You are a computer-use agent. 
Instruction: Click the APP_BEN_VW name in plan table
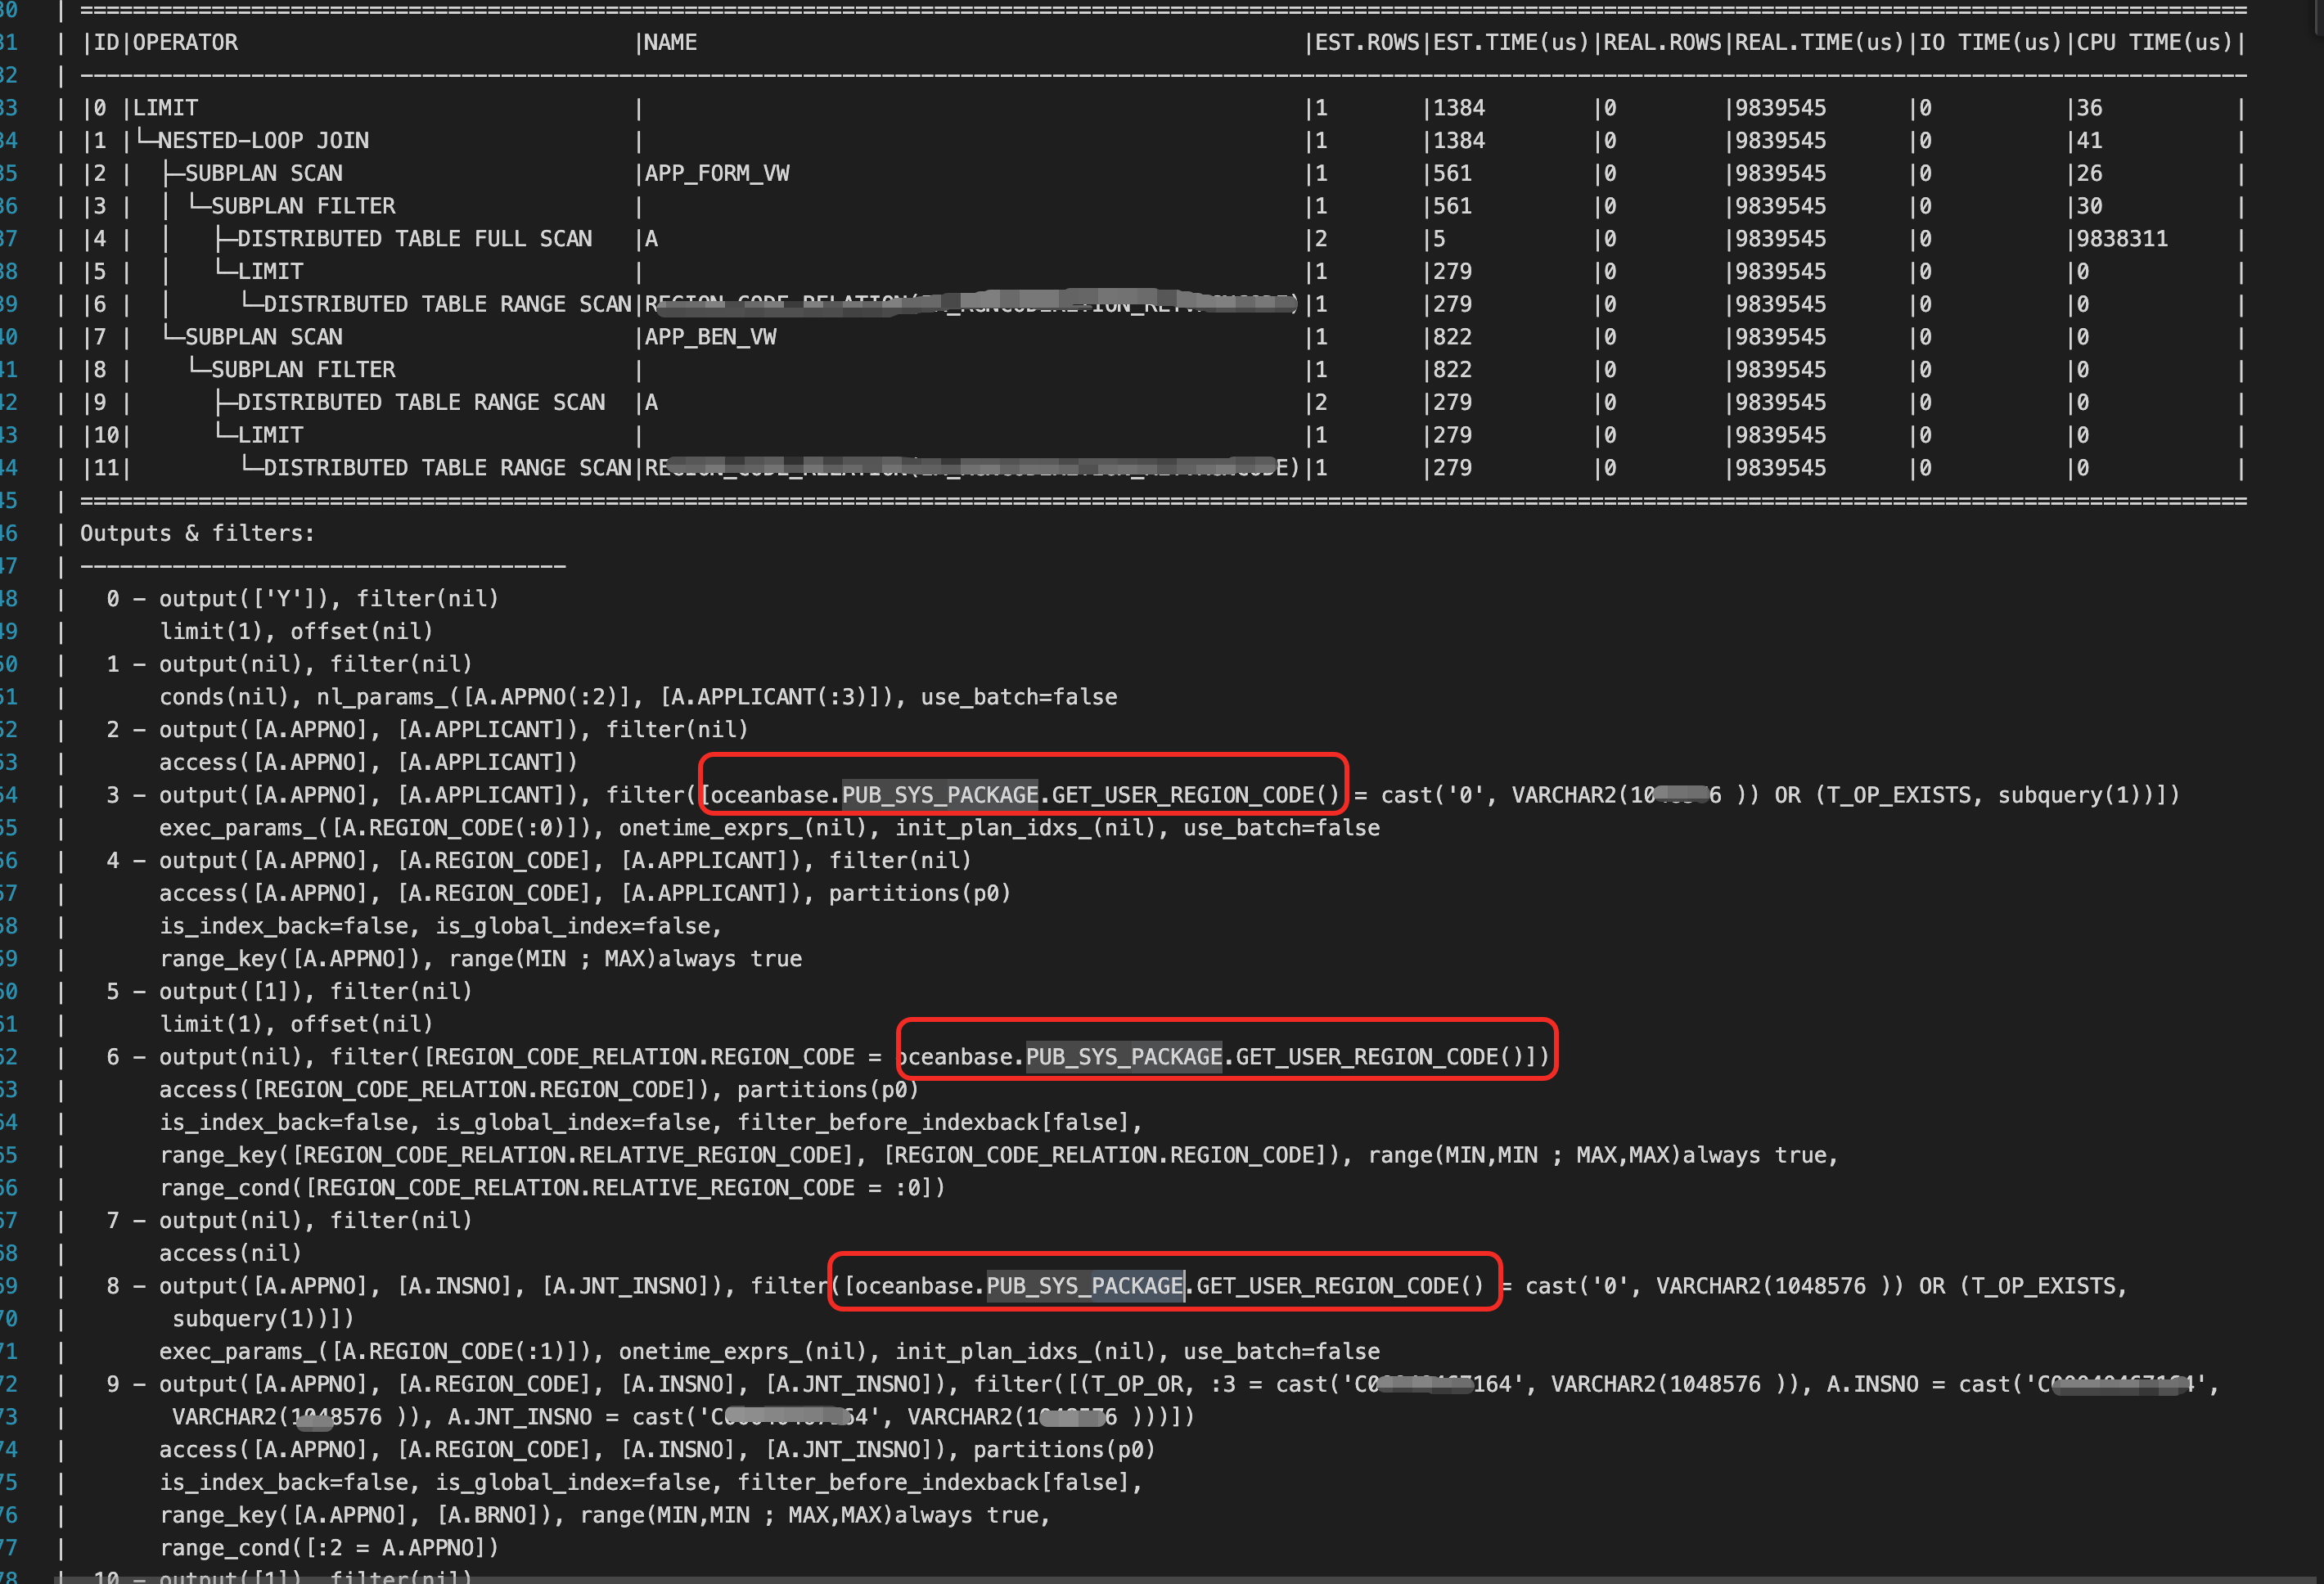point(710,337)
